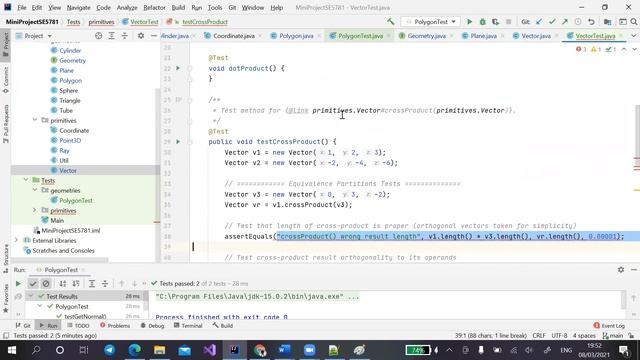The height and width of the screenshot is (360, 640).
Task: Open Chrome from the taskbar
Action: (260, 350)
